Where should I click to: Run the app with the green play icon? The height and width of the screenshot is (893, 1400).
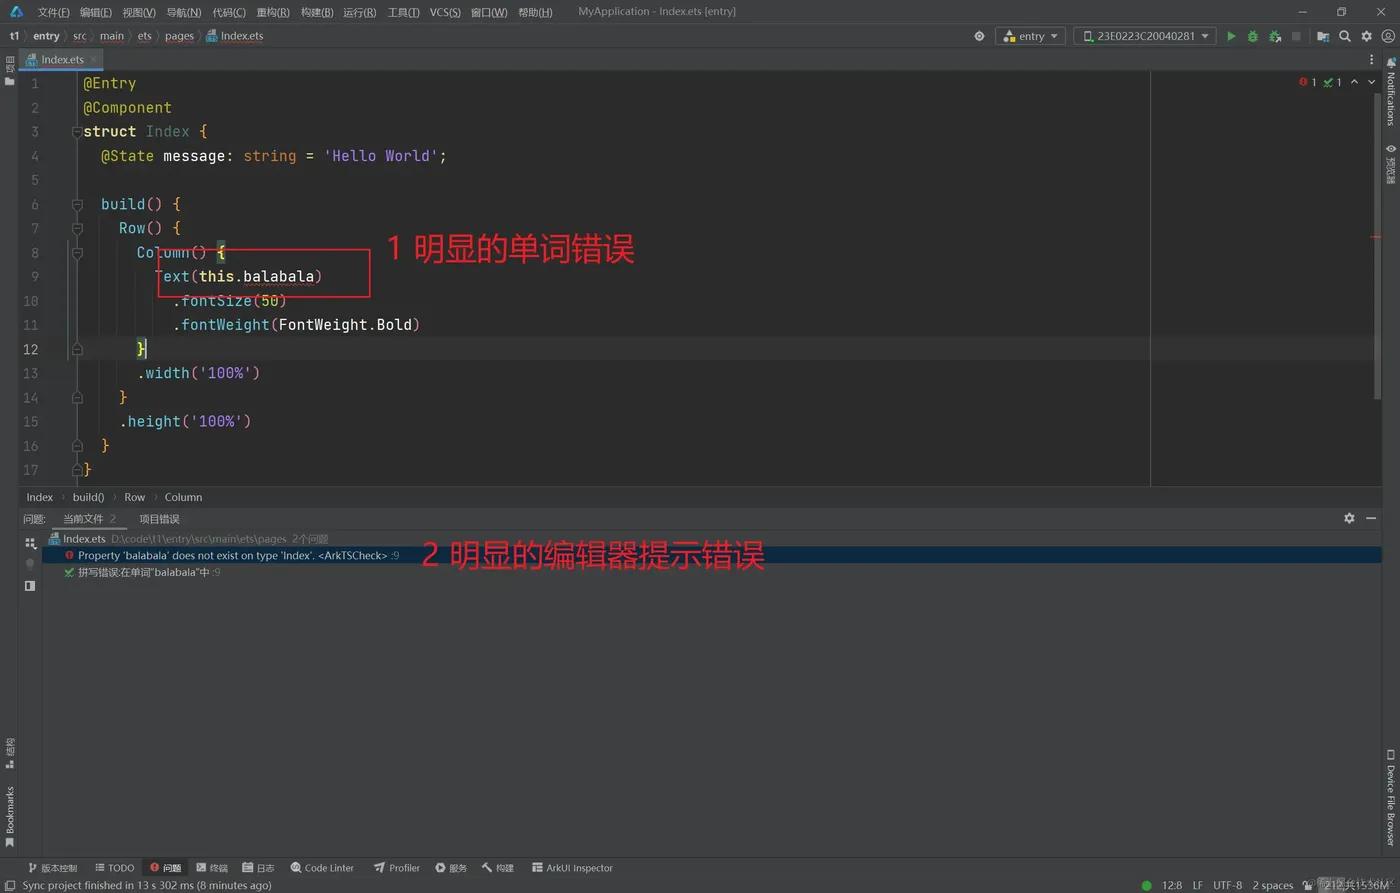coord(1231,36)
